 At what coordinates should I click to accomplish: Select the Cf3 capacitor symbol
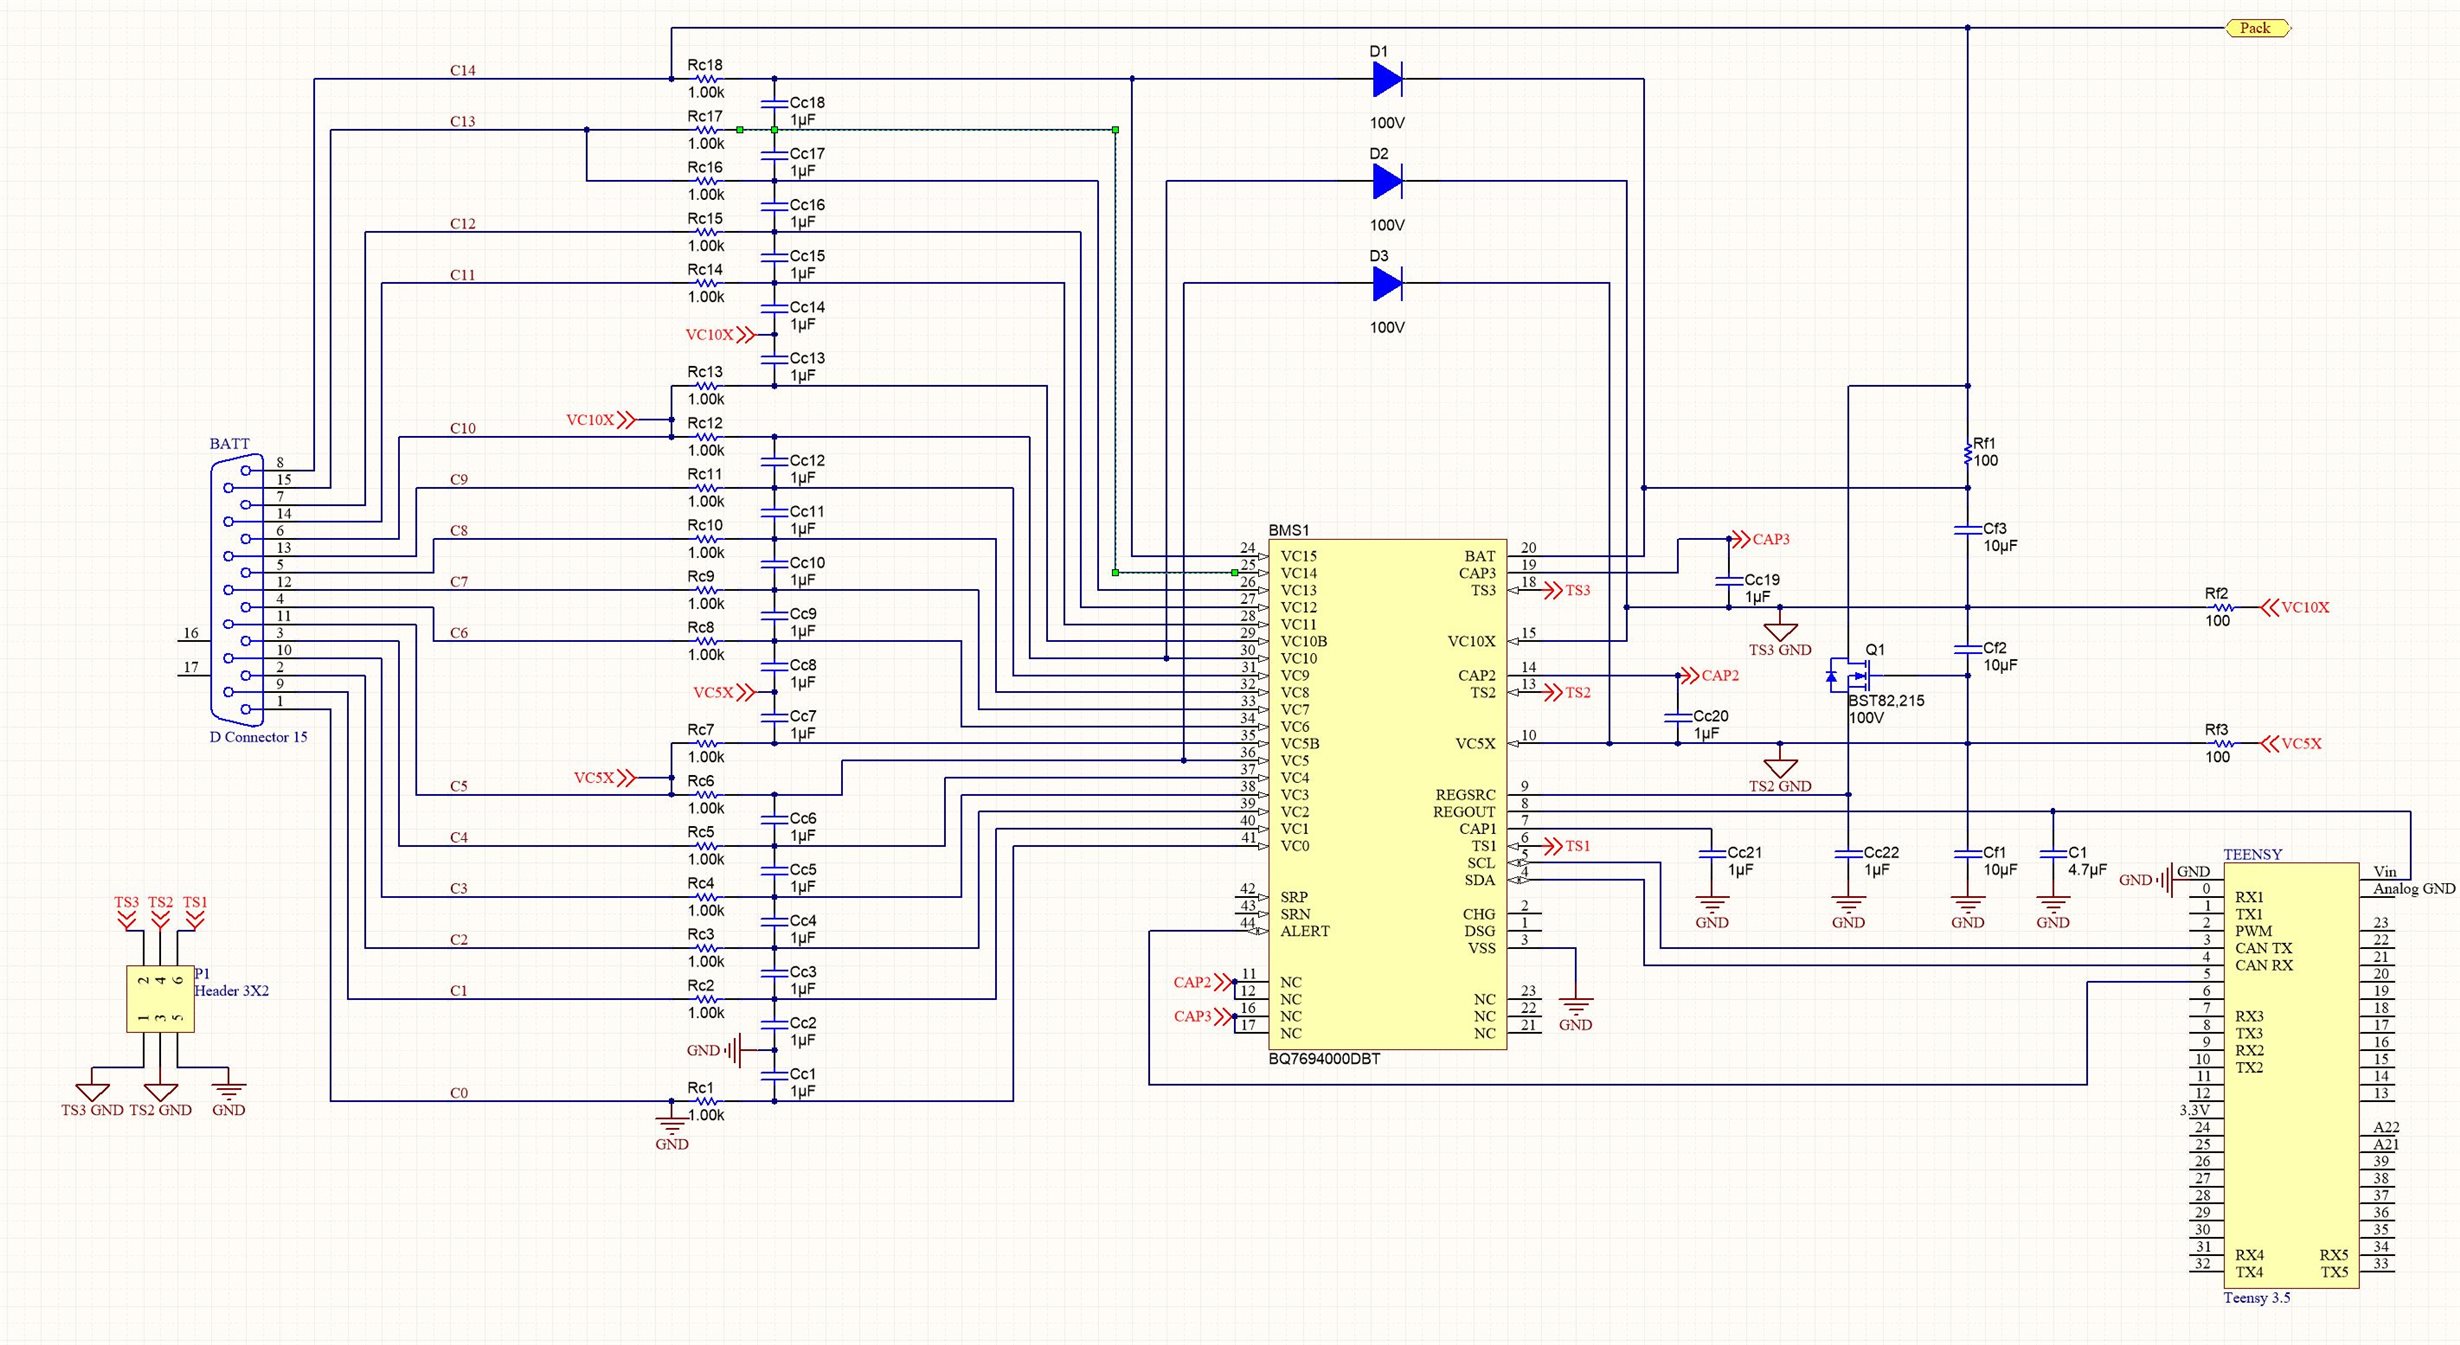click(x=1967, y=530)
